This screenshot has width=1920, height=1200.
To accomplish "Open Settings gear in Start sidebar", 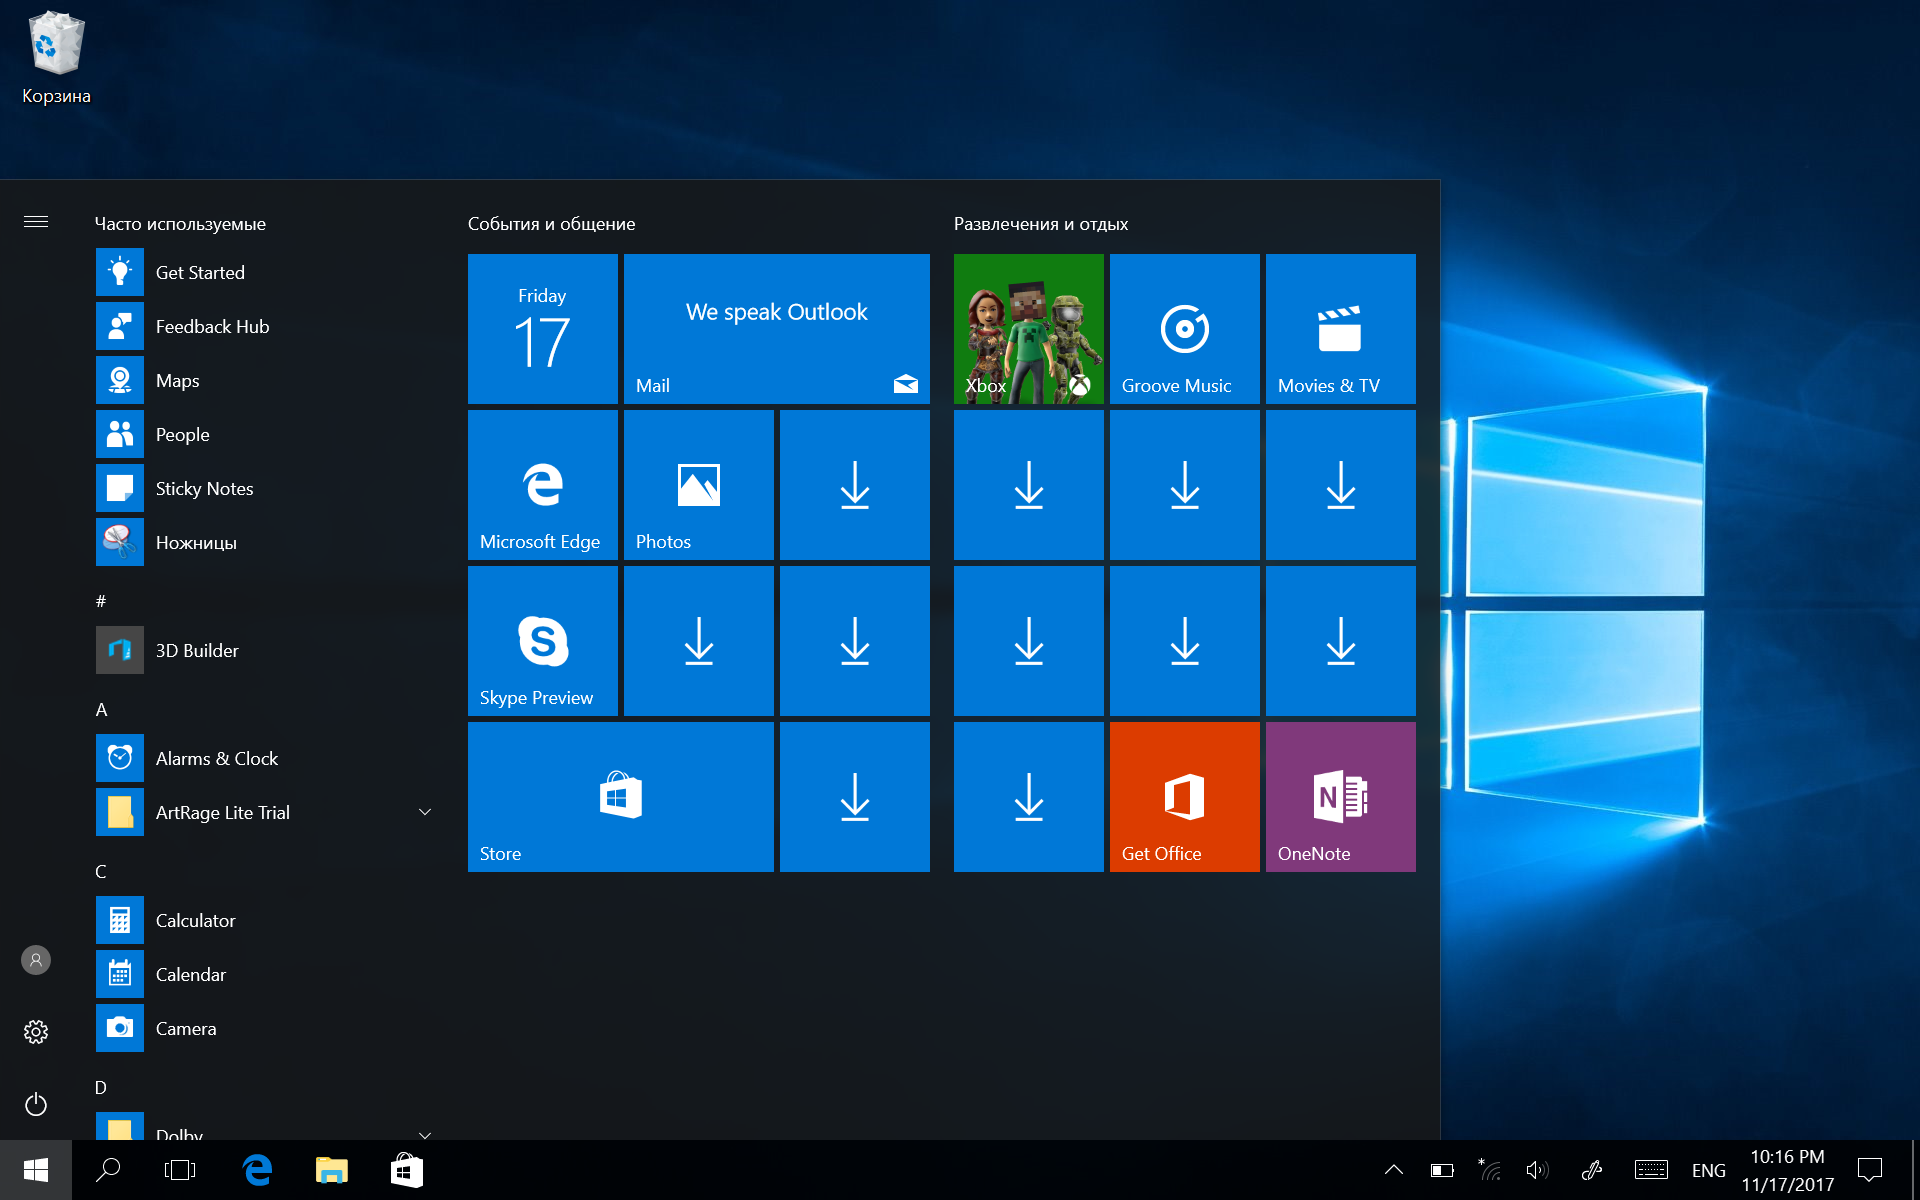I will pyautogui.click(x=36, y=1032).
